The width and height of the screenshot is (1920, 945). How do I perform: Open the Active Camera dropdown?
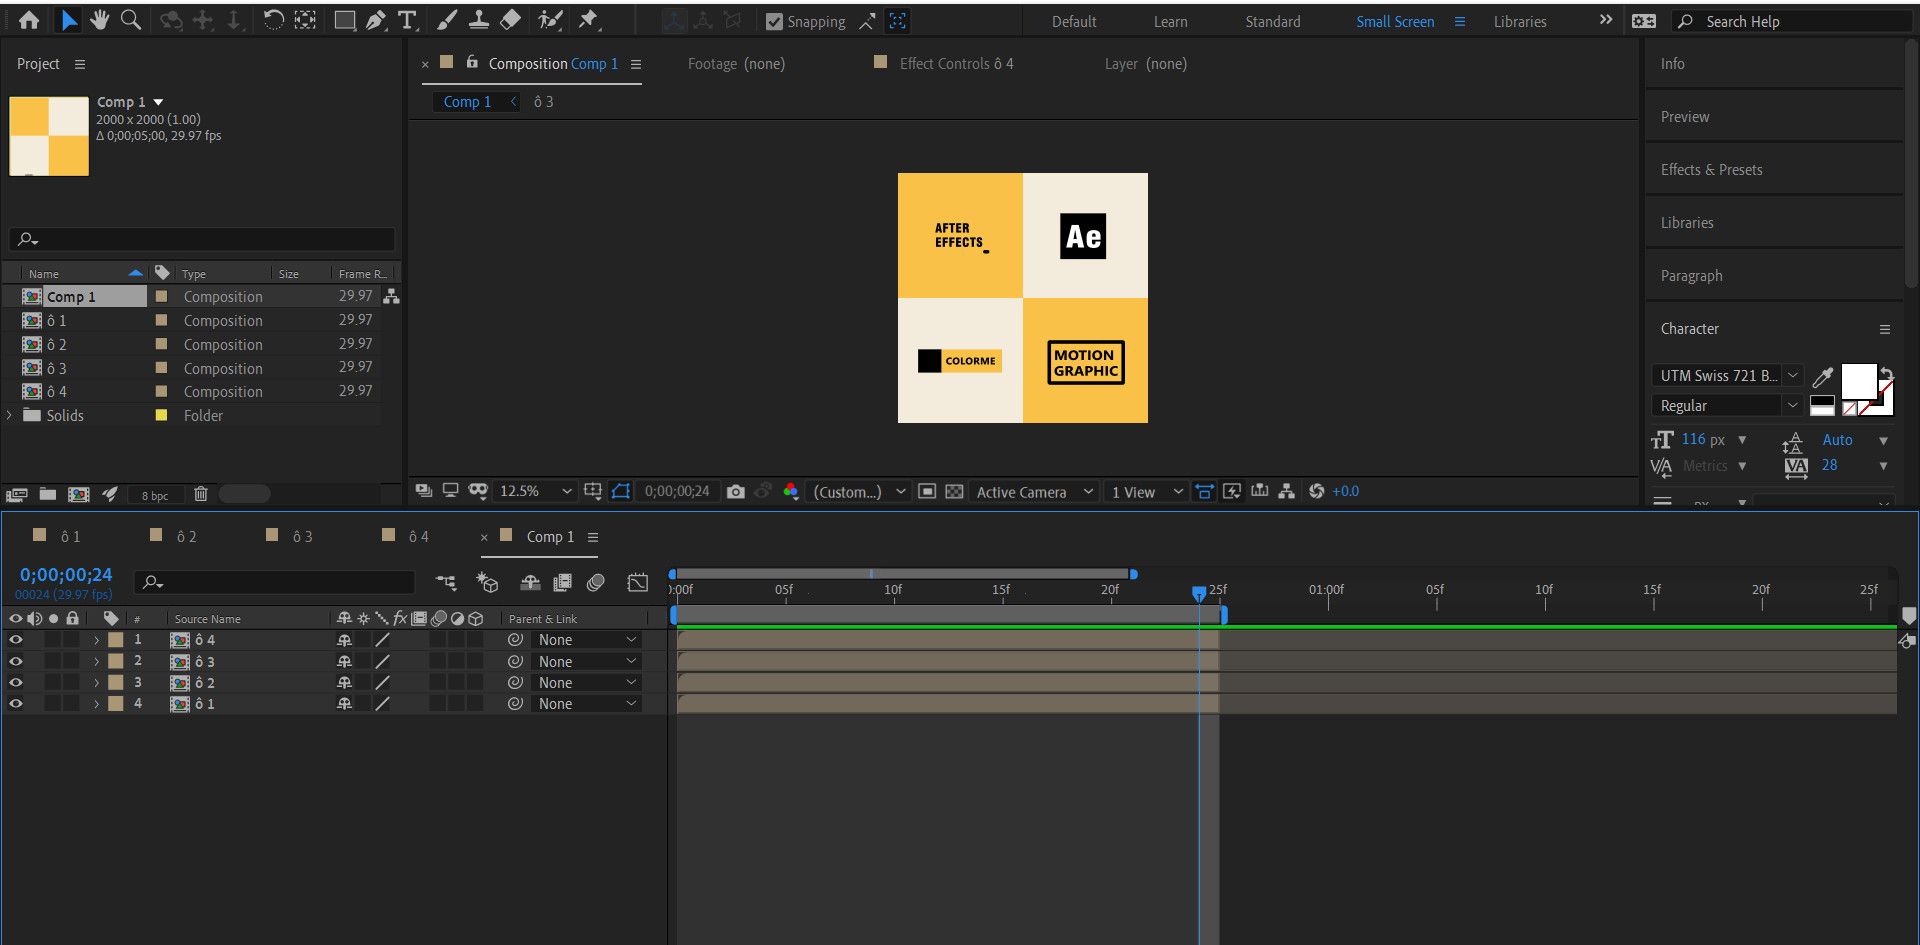pos(1034,492)
